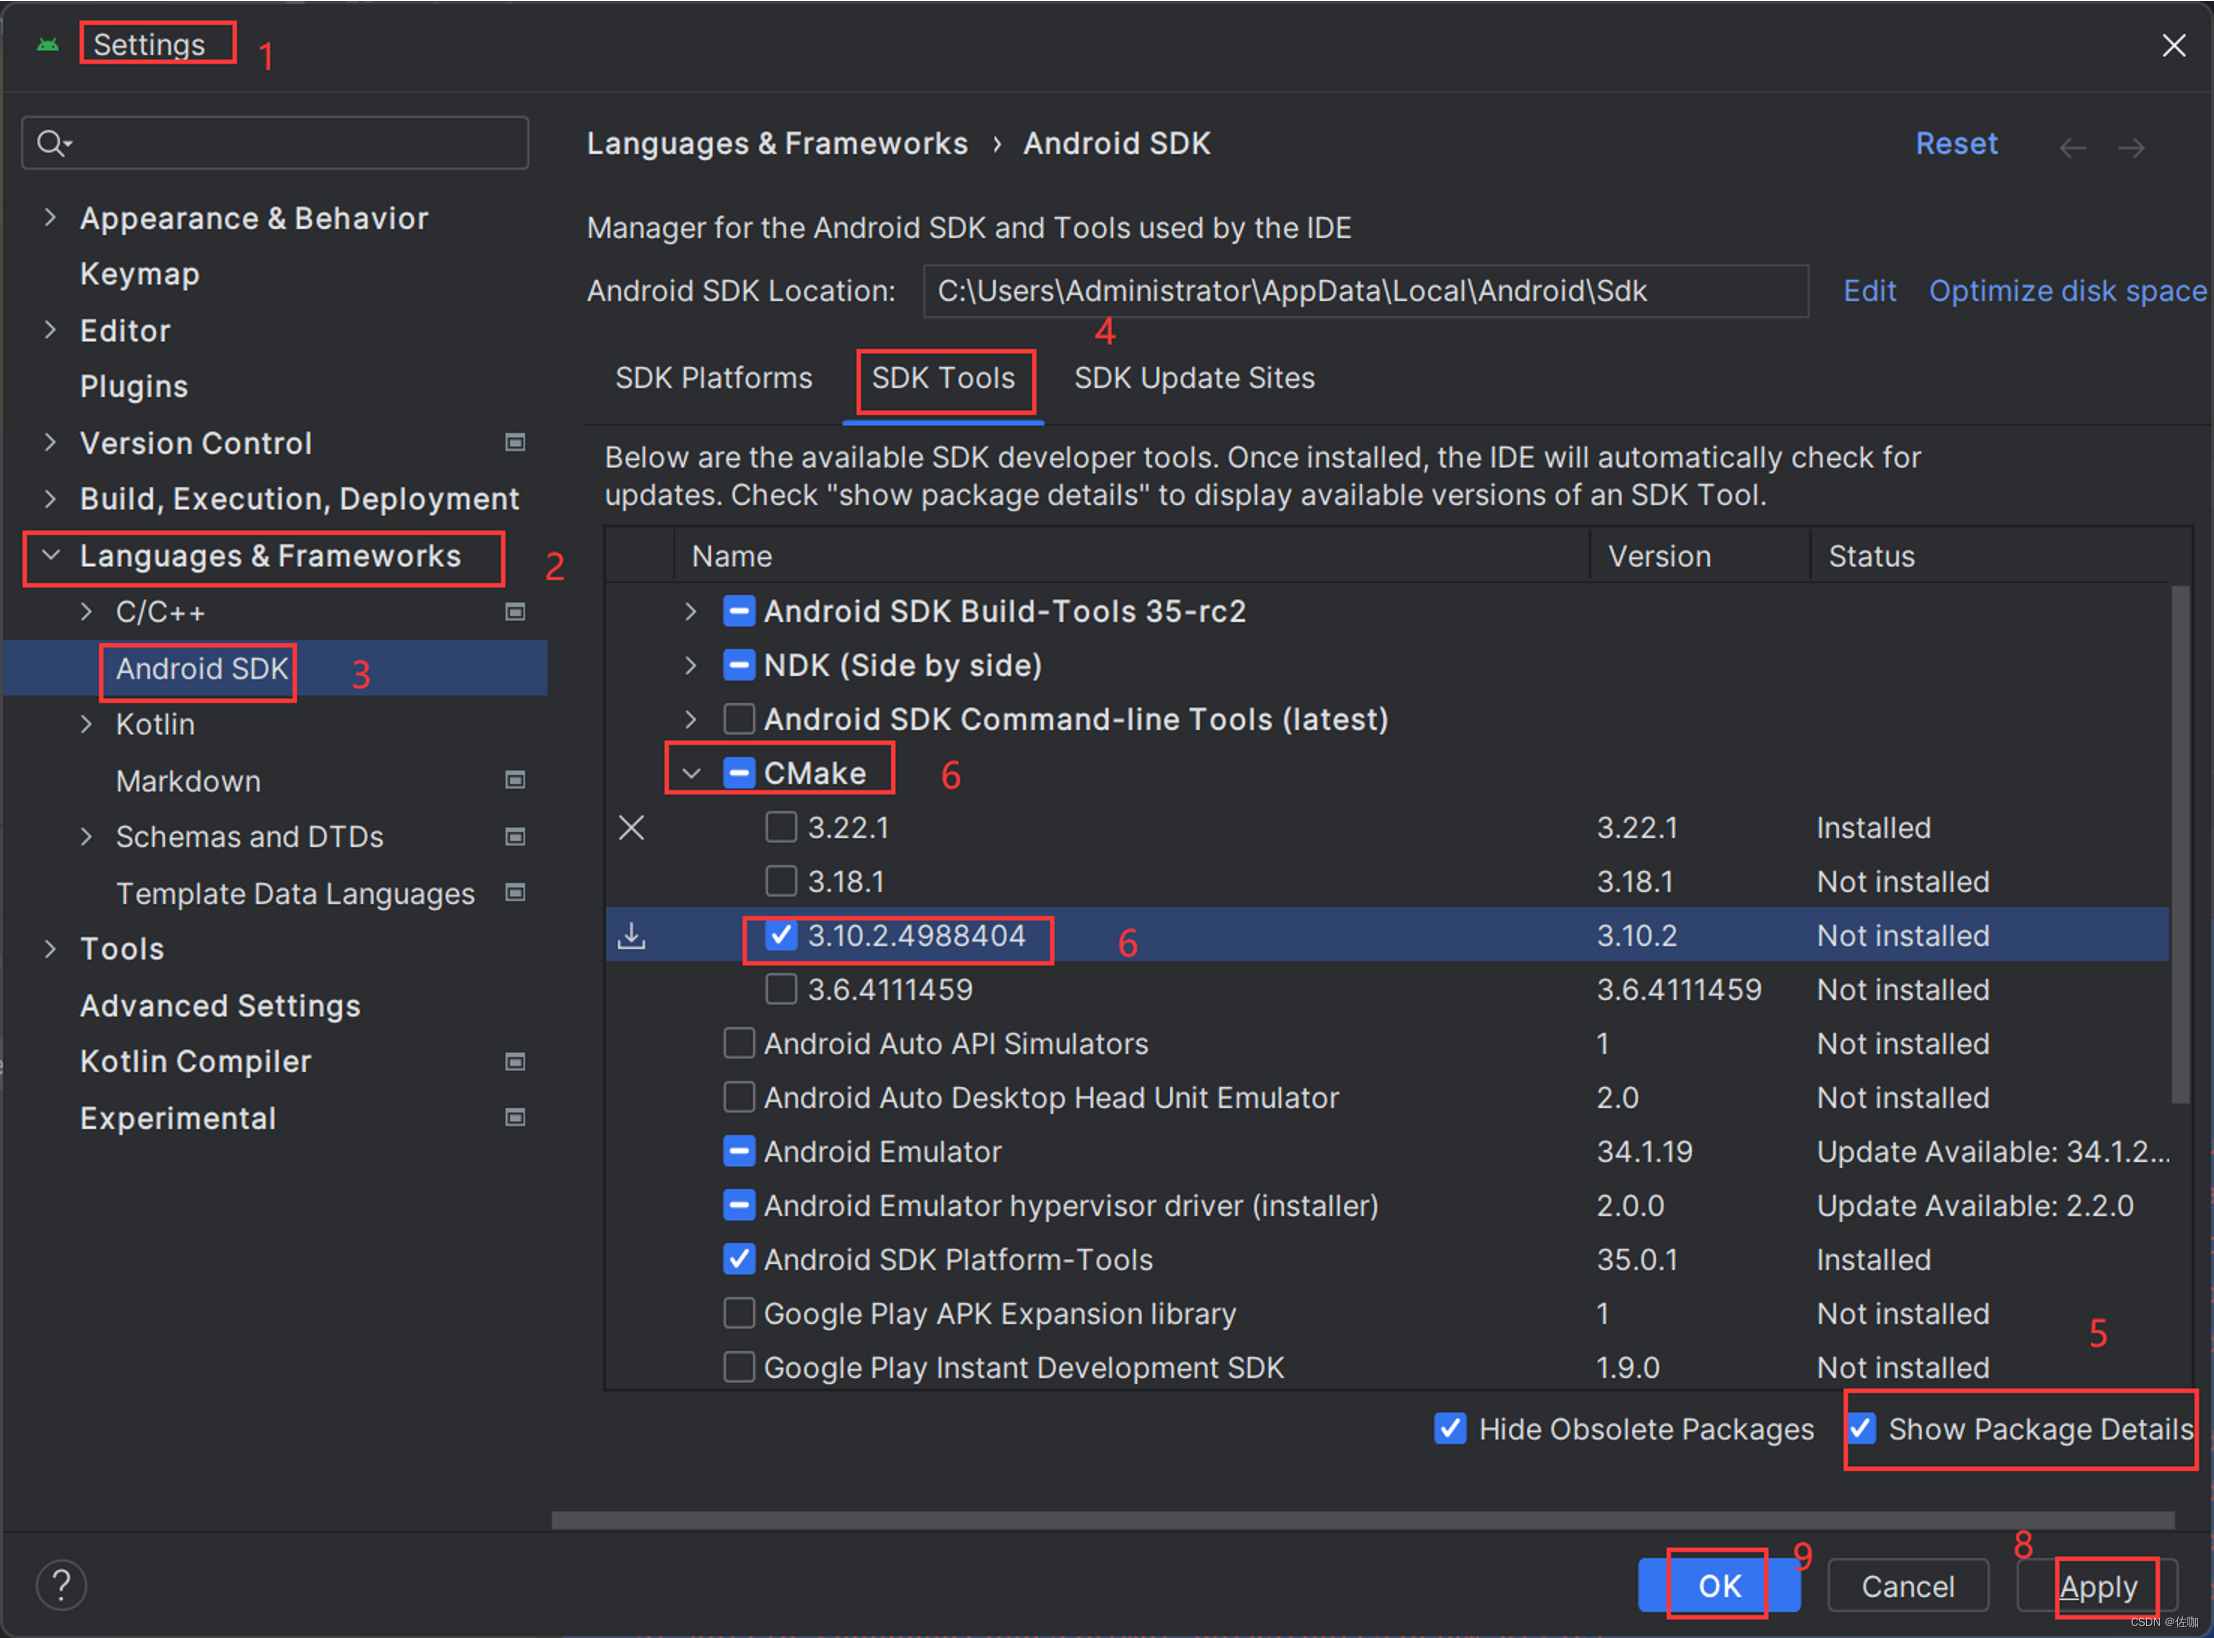Check the CMake 3.18.1 checkbox
This screenshot has width=2214, height=1638.
[781, 882]
